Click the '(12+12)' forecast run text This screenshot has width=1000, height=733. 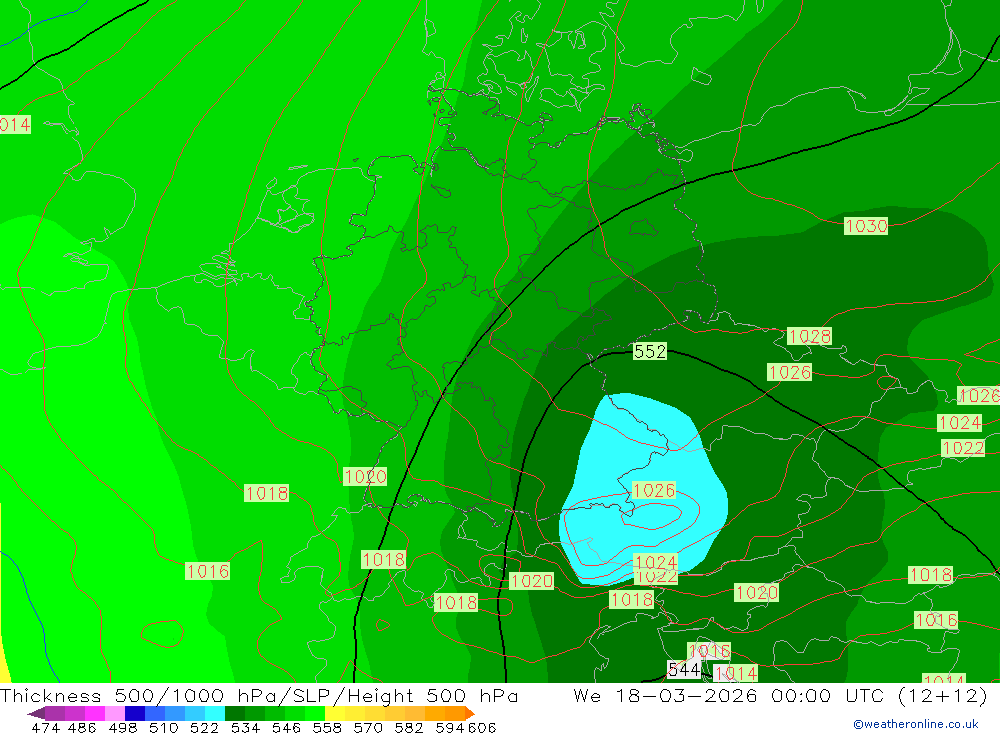pos(941,695)
